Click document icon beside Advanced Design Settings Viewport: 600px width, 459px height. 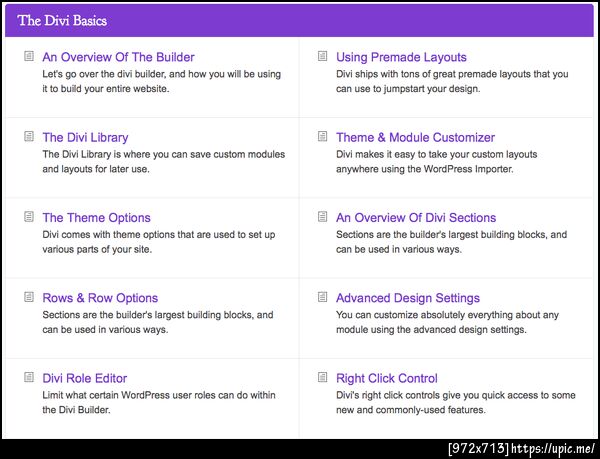[x=323, y=297]
